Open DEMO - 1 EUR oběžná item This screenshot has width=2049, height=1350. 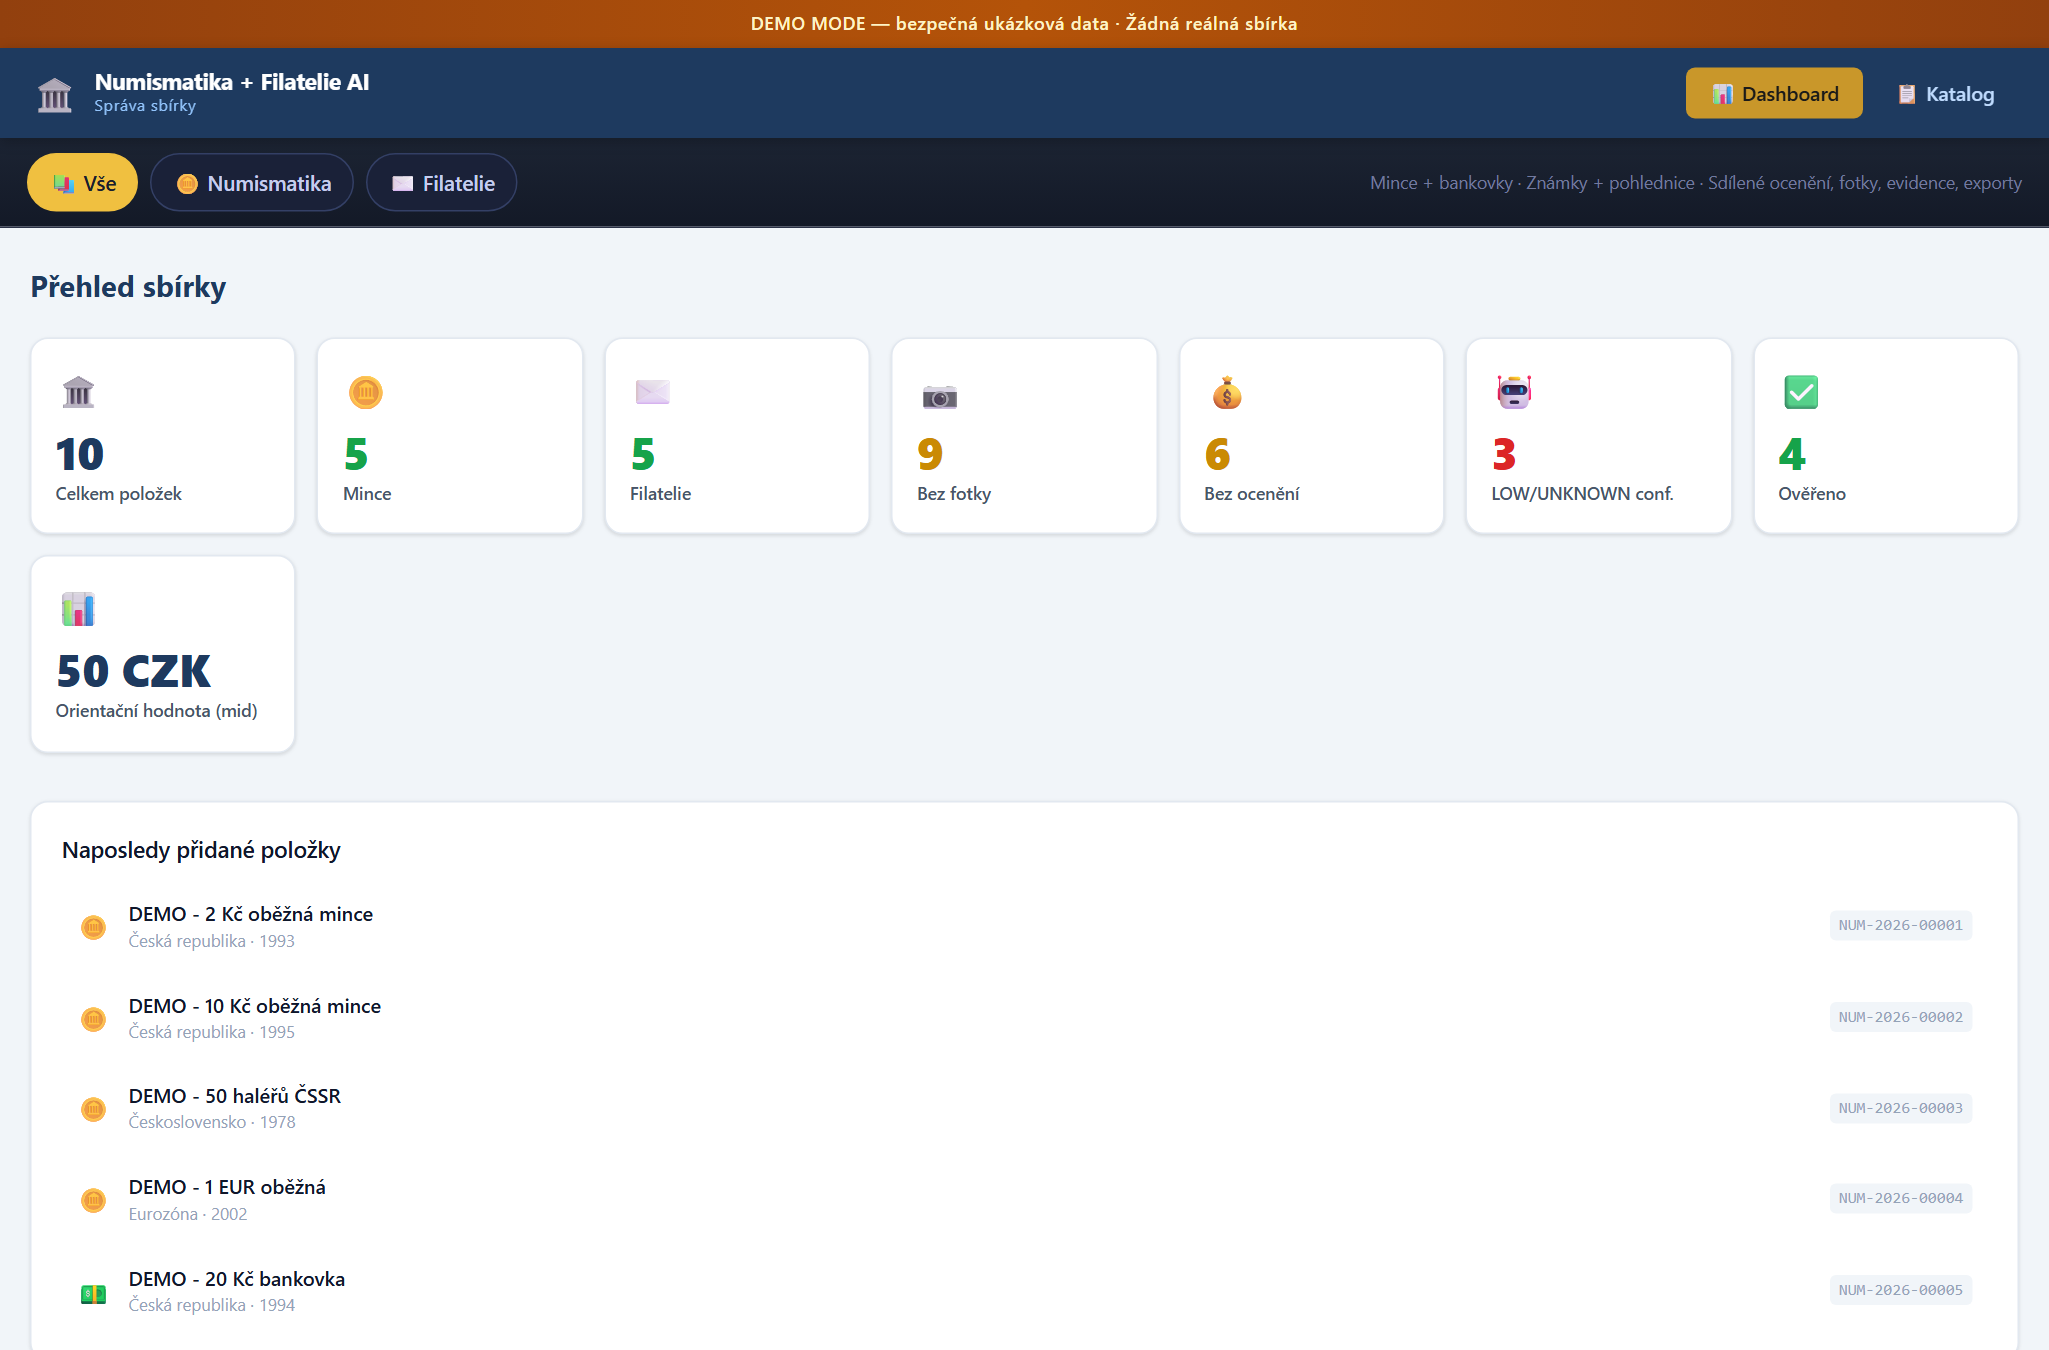[x=1024, y=1199]
